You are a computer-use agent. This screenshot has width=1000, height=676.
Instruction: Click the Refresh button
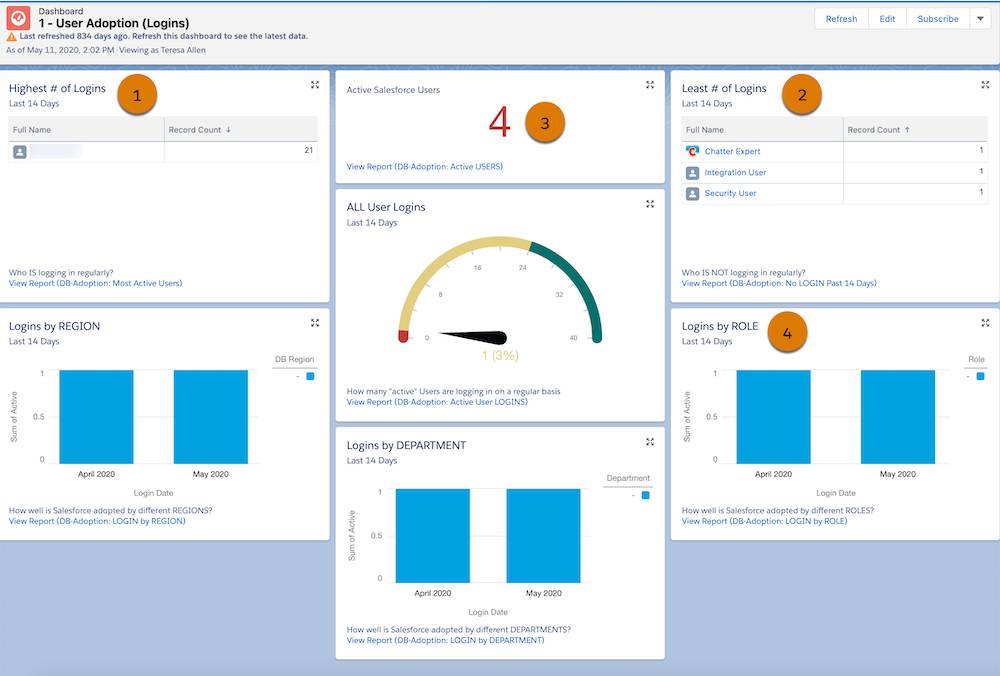[841, 18]
